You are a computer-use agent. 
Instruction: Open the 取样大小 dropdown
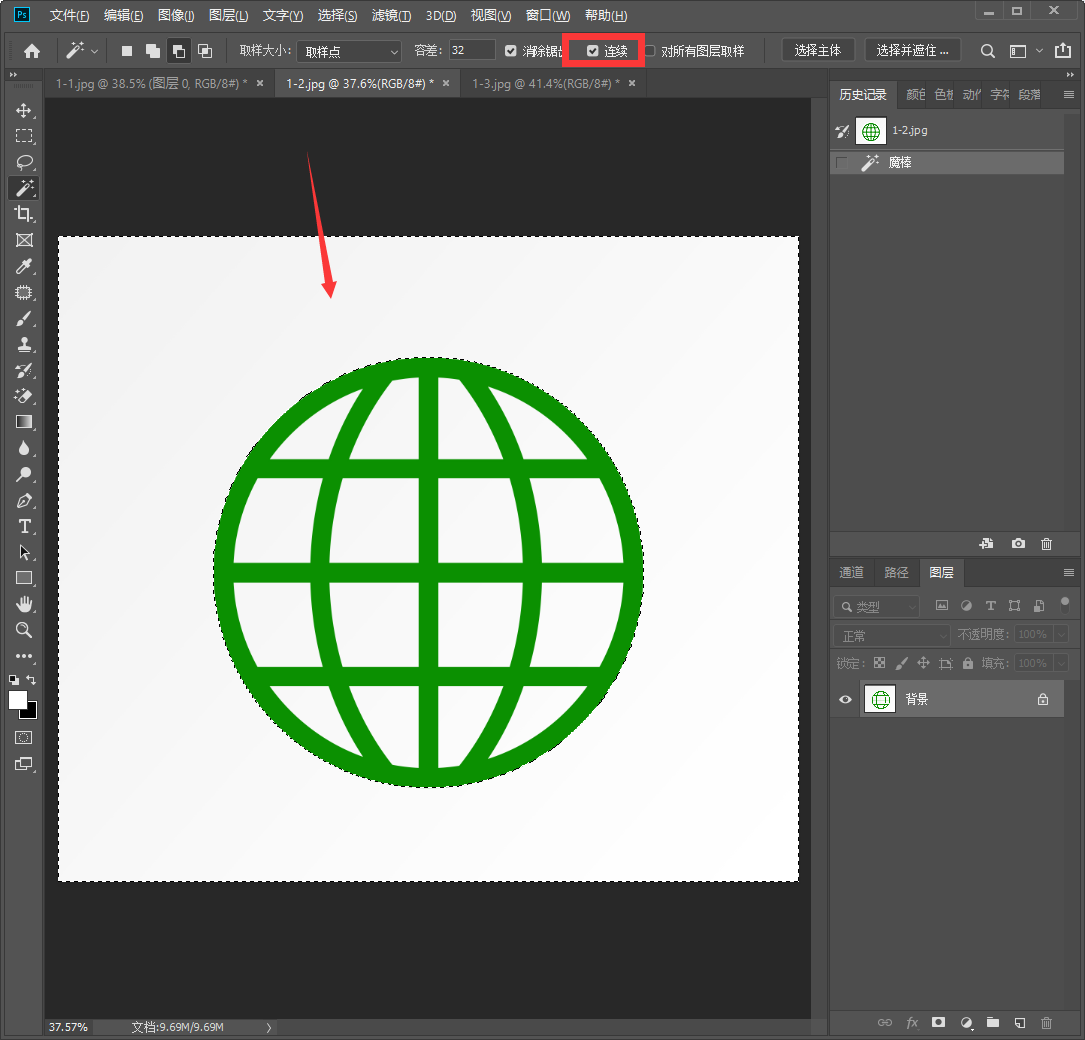pos(349,51)
